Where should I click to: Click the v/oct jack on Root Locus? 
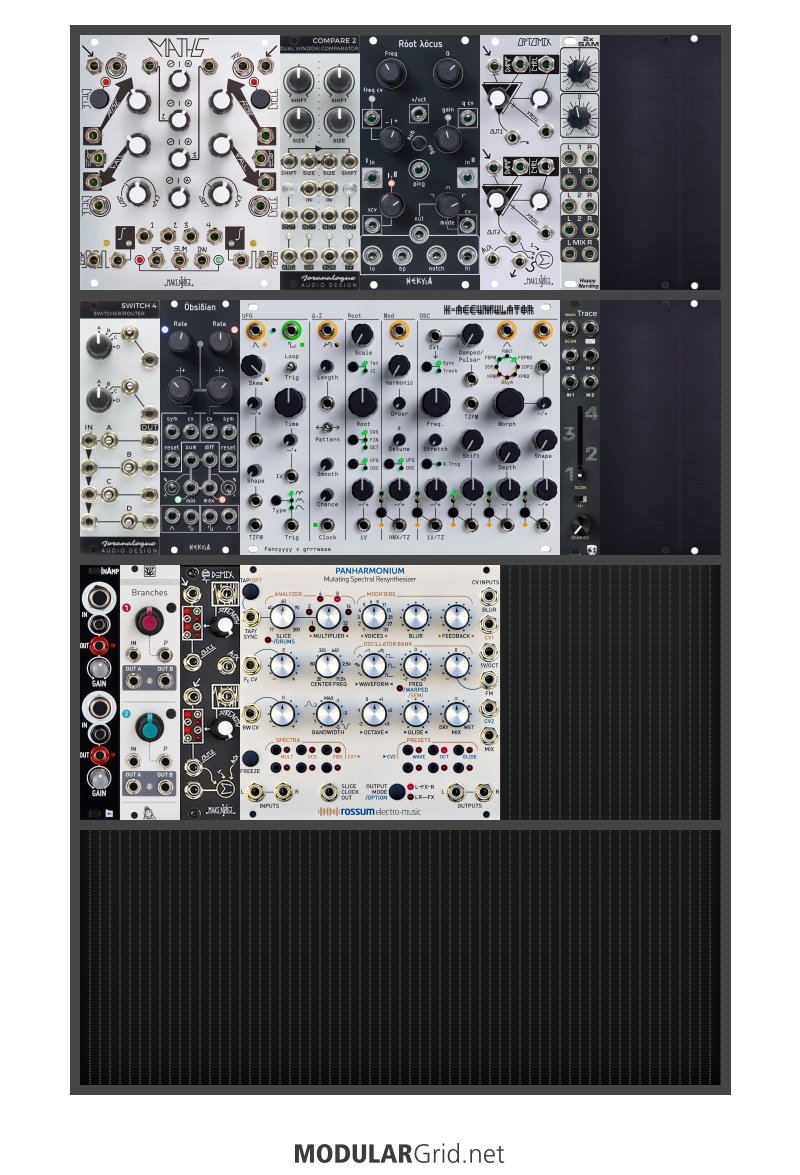[419, 114]
